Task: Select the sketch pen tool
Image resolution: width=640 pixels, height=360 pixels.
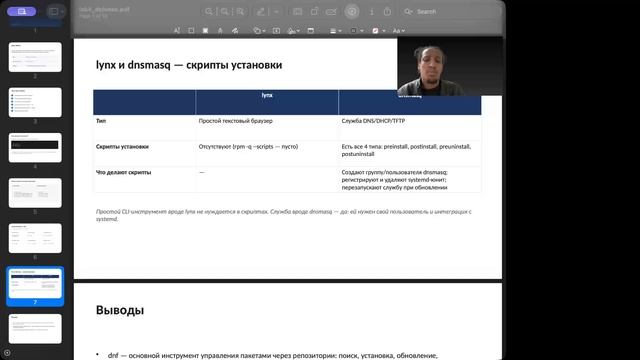Action: coord(220,31)
